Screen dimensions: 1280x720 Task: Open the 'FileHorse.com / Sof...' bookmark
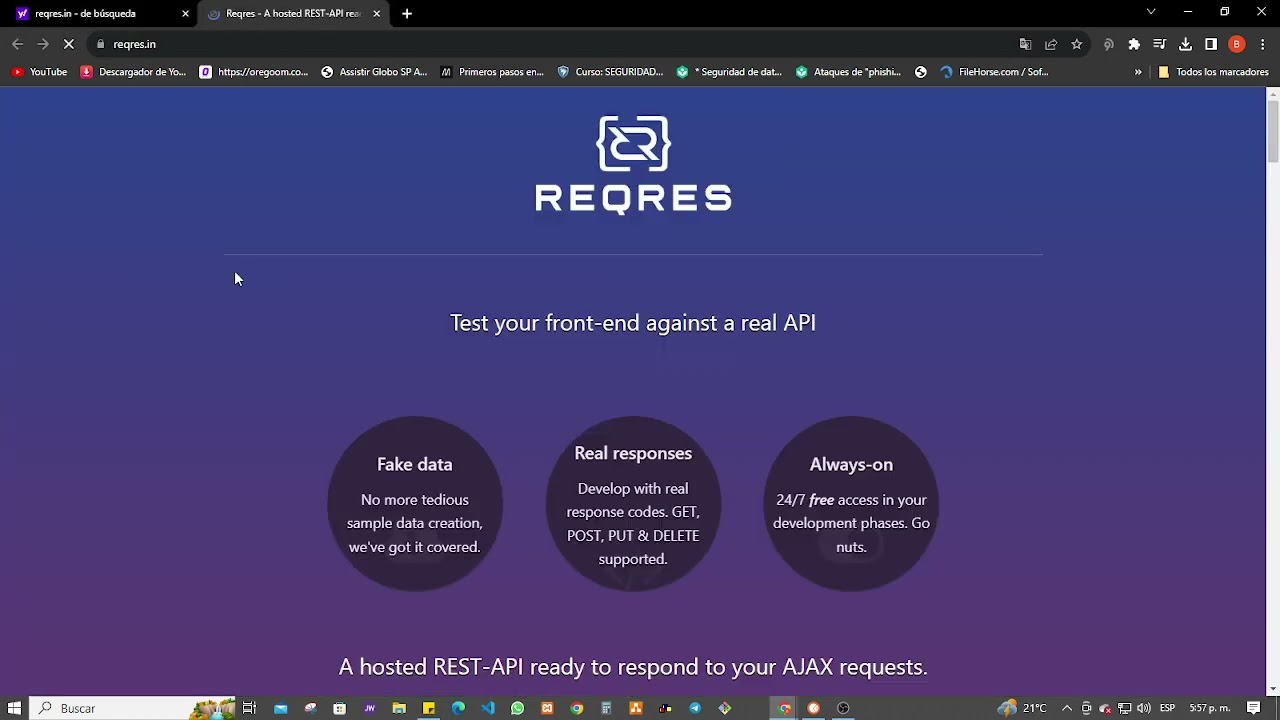point(994,72)
